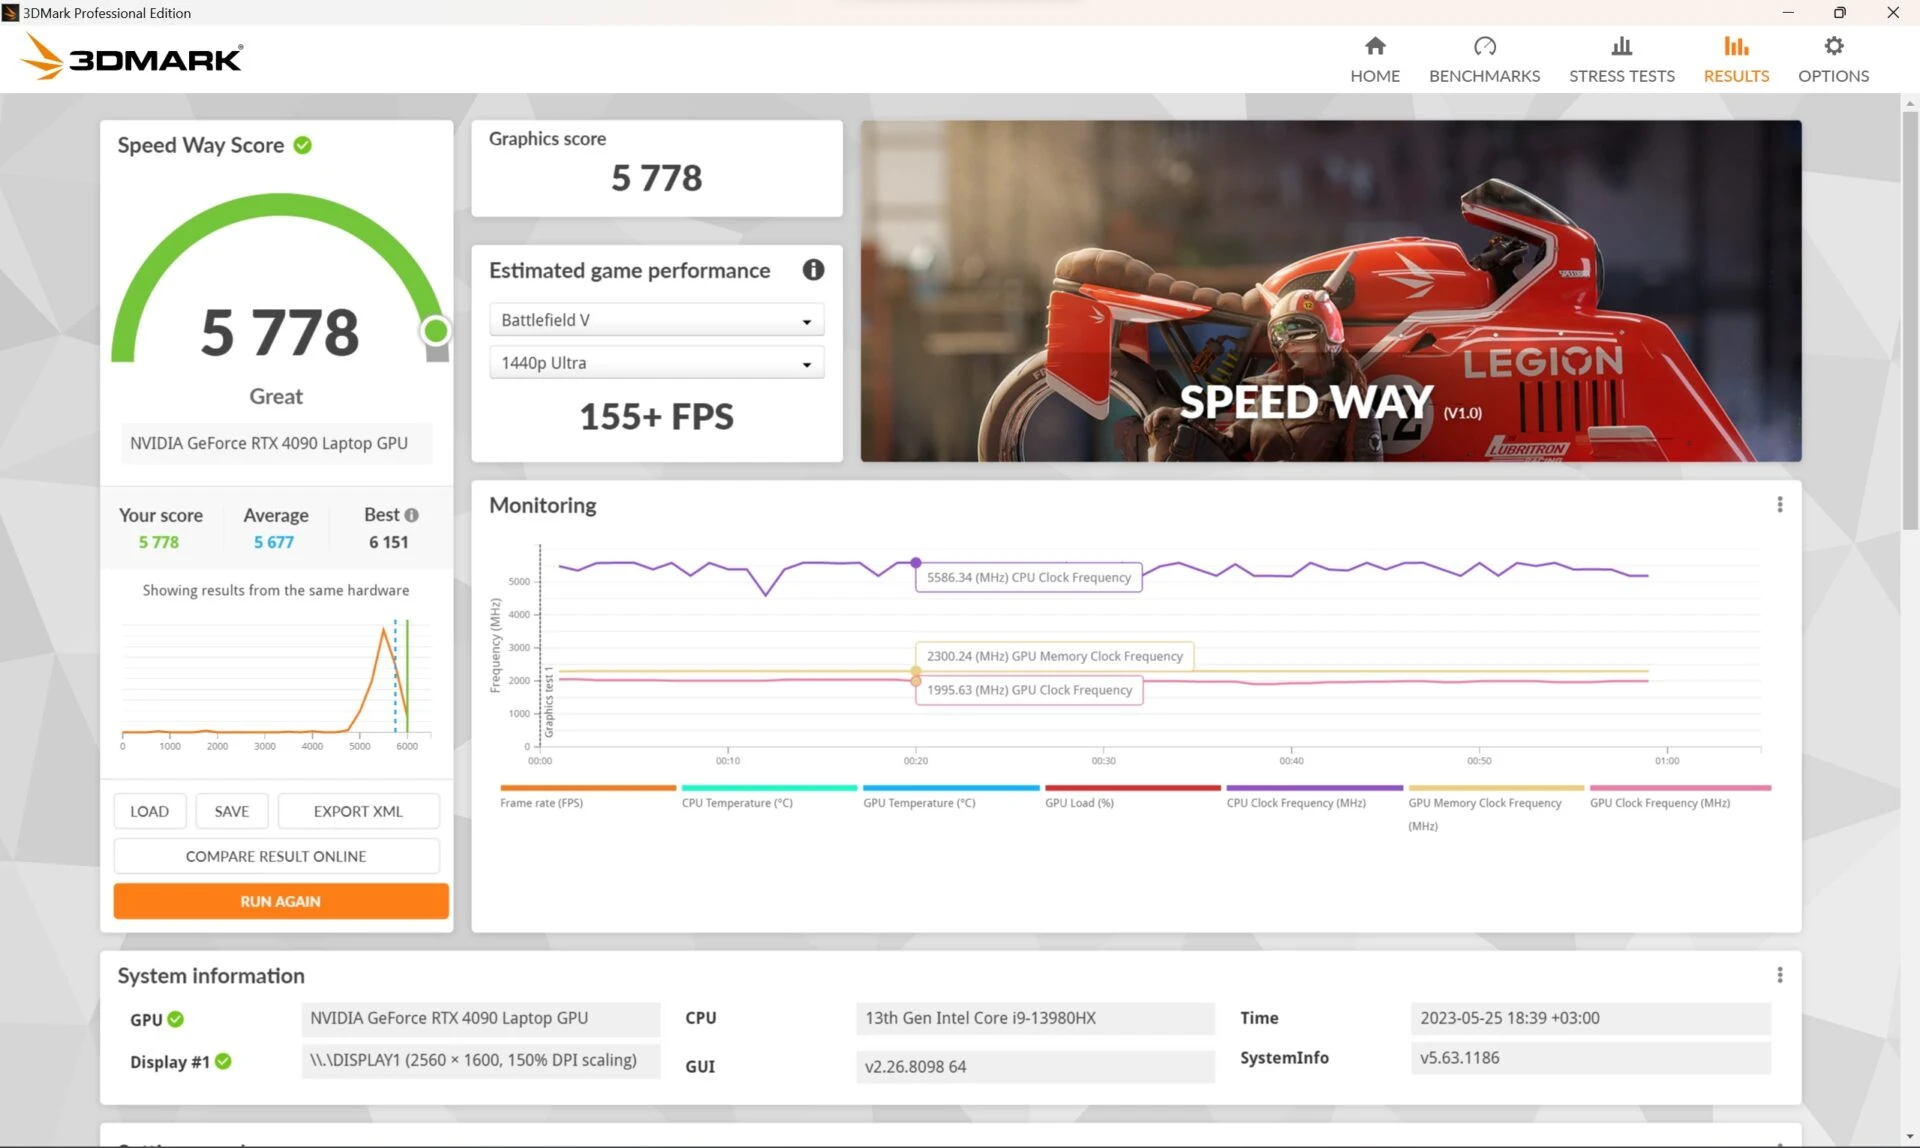Restore down the 3DMark window
The image size is (1920, 1148).
click(1839, 13)
